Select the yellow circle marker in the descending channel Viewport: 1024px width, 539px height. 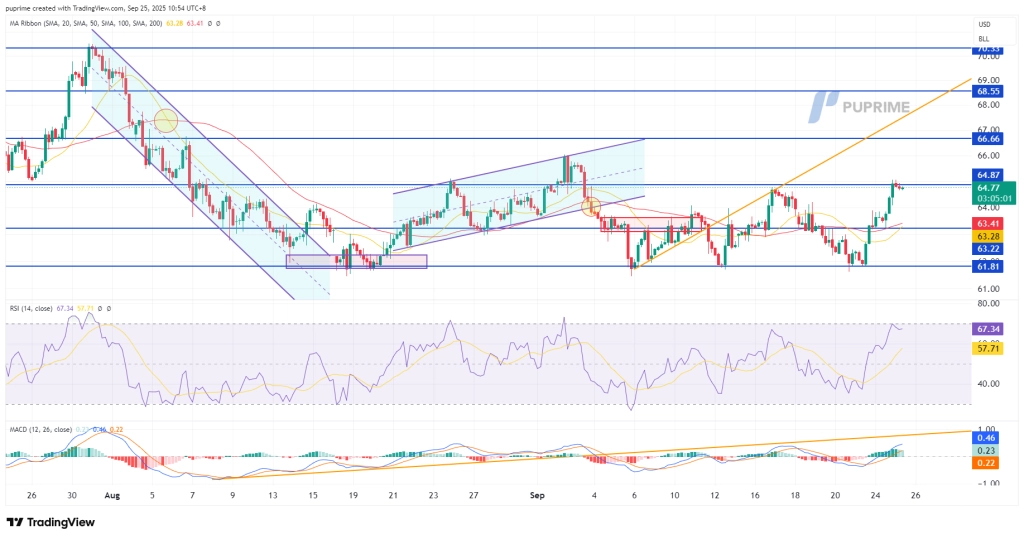click(x=166, y=121)
